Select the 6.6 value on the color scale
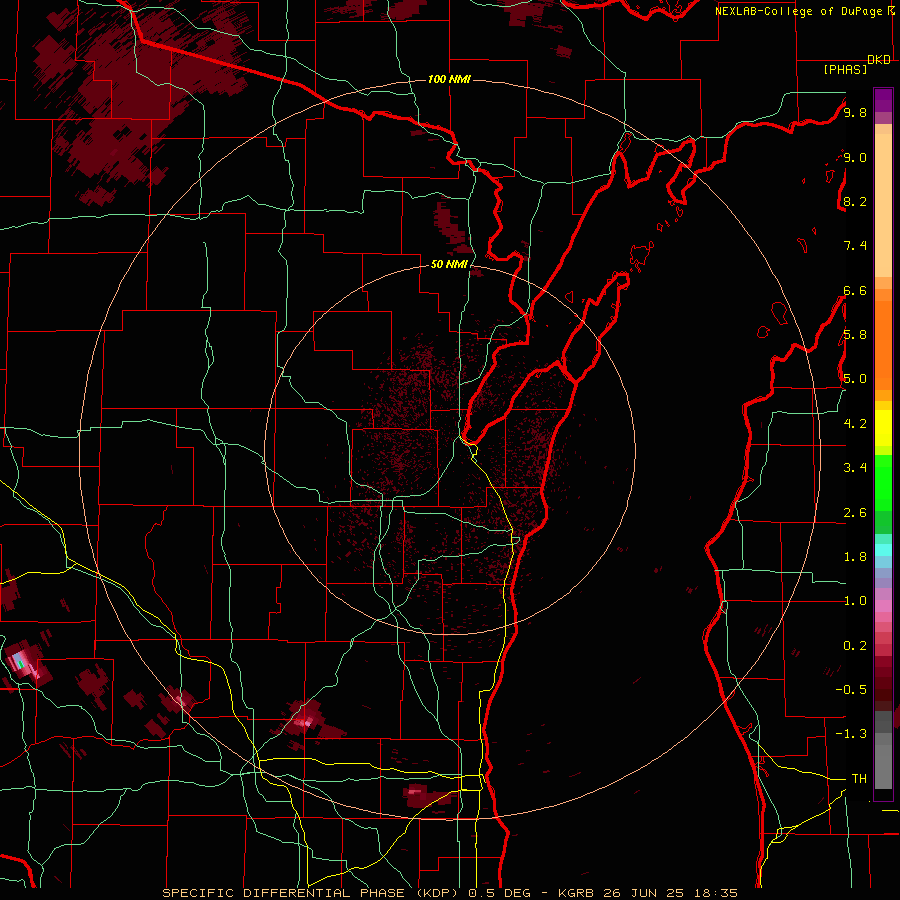Image resolution: width=900 pixels, height=900 pixels. click(855, 290)
